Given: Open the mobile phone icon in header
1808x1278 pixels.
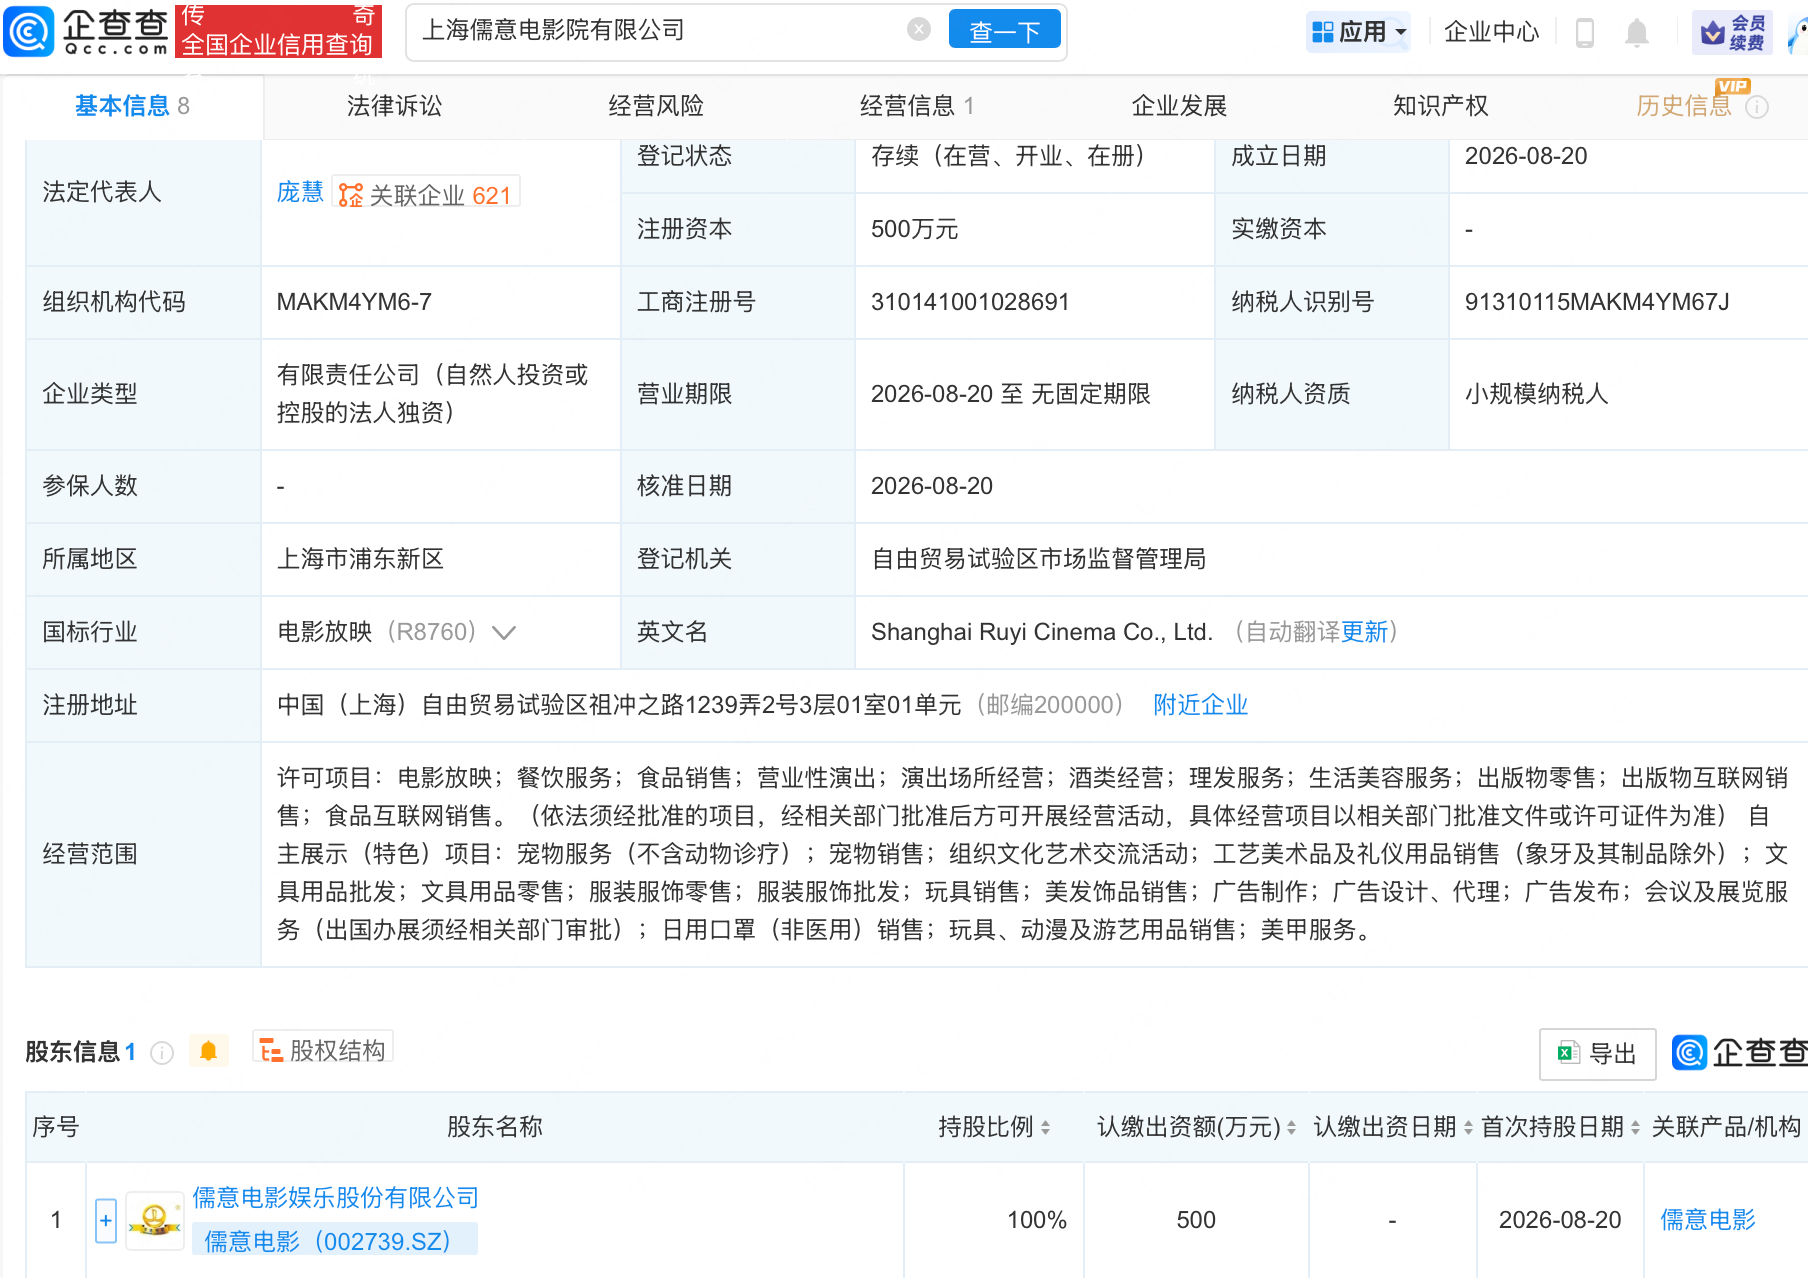Looking at the screenshot, I should click(1585, 32).
